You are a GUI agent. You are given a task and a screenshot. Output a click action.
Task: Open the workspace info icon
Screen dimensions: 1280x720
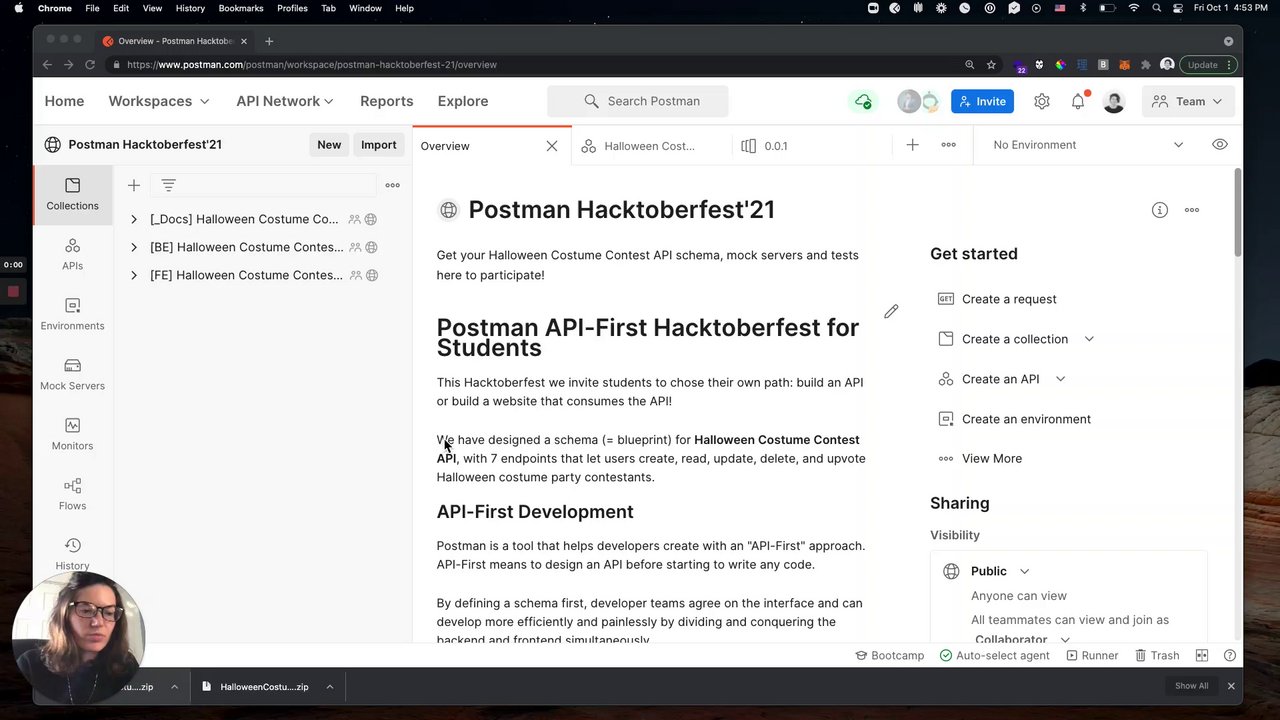1159,210
